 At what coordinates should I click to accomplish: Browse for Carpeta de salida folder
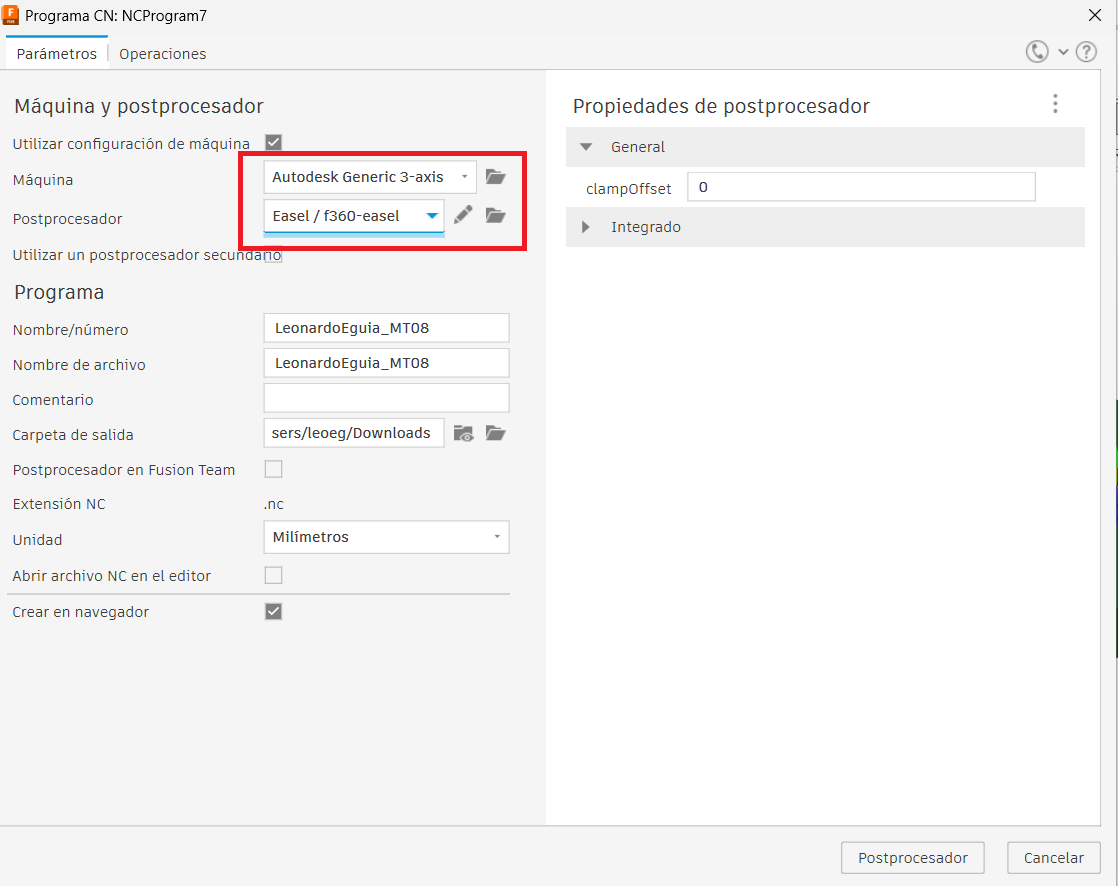(x=496, y=433)
